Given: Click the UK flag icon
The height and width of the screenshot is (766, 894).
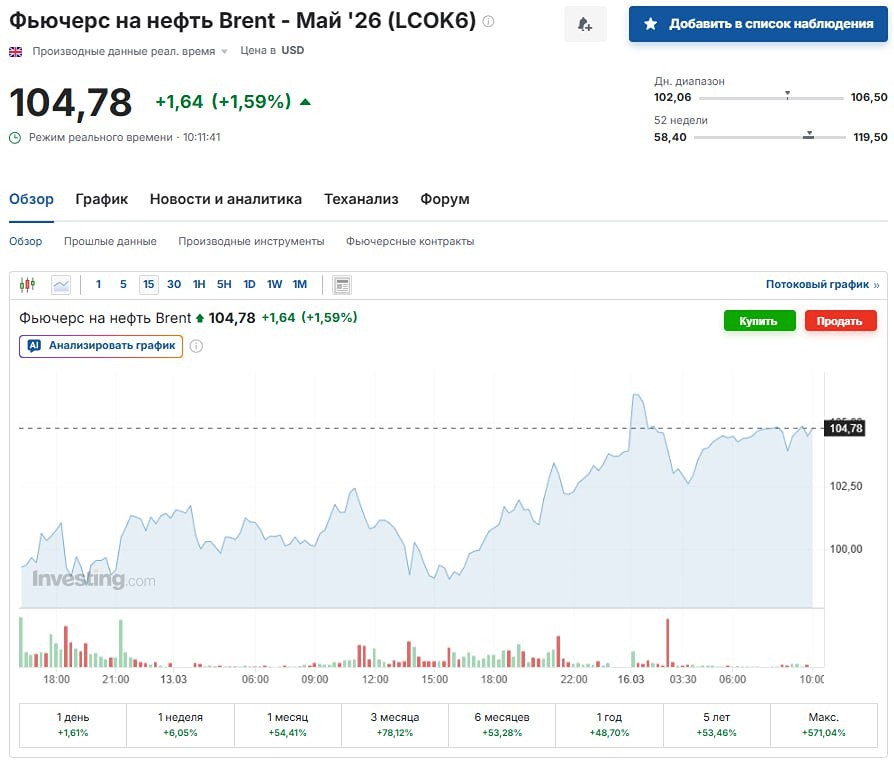Looking at the screenshot, I should [x=16, y=50].
